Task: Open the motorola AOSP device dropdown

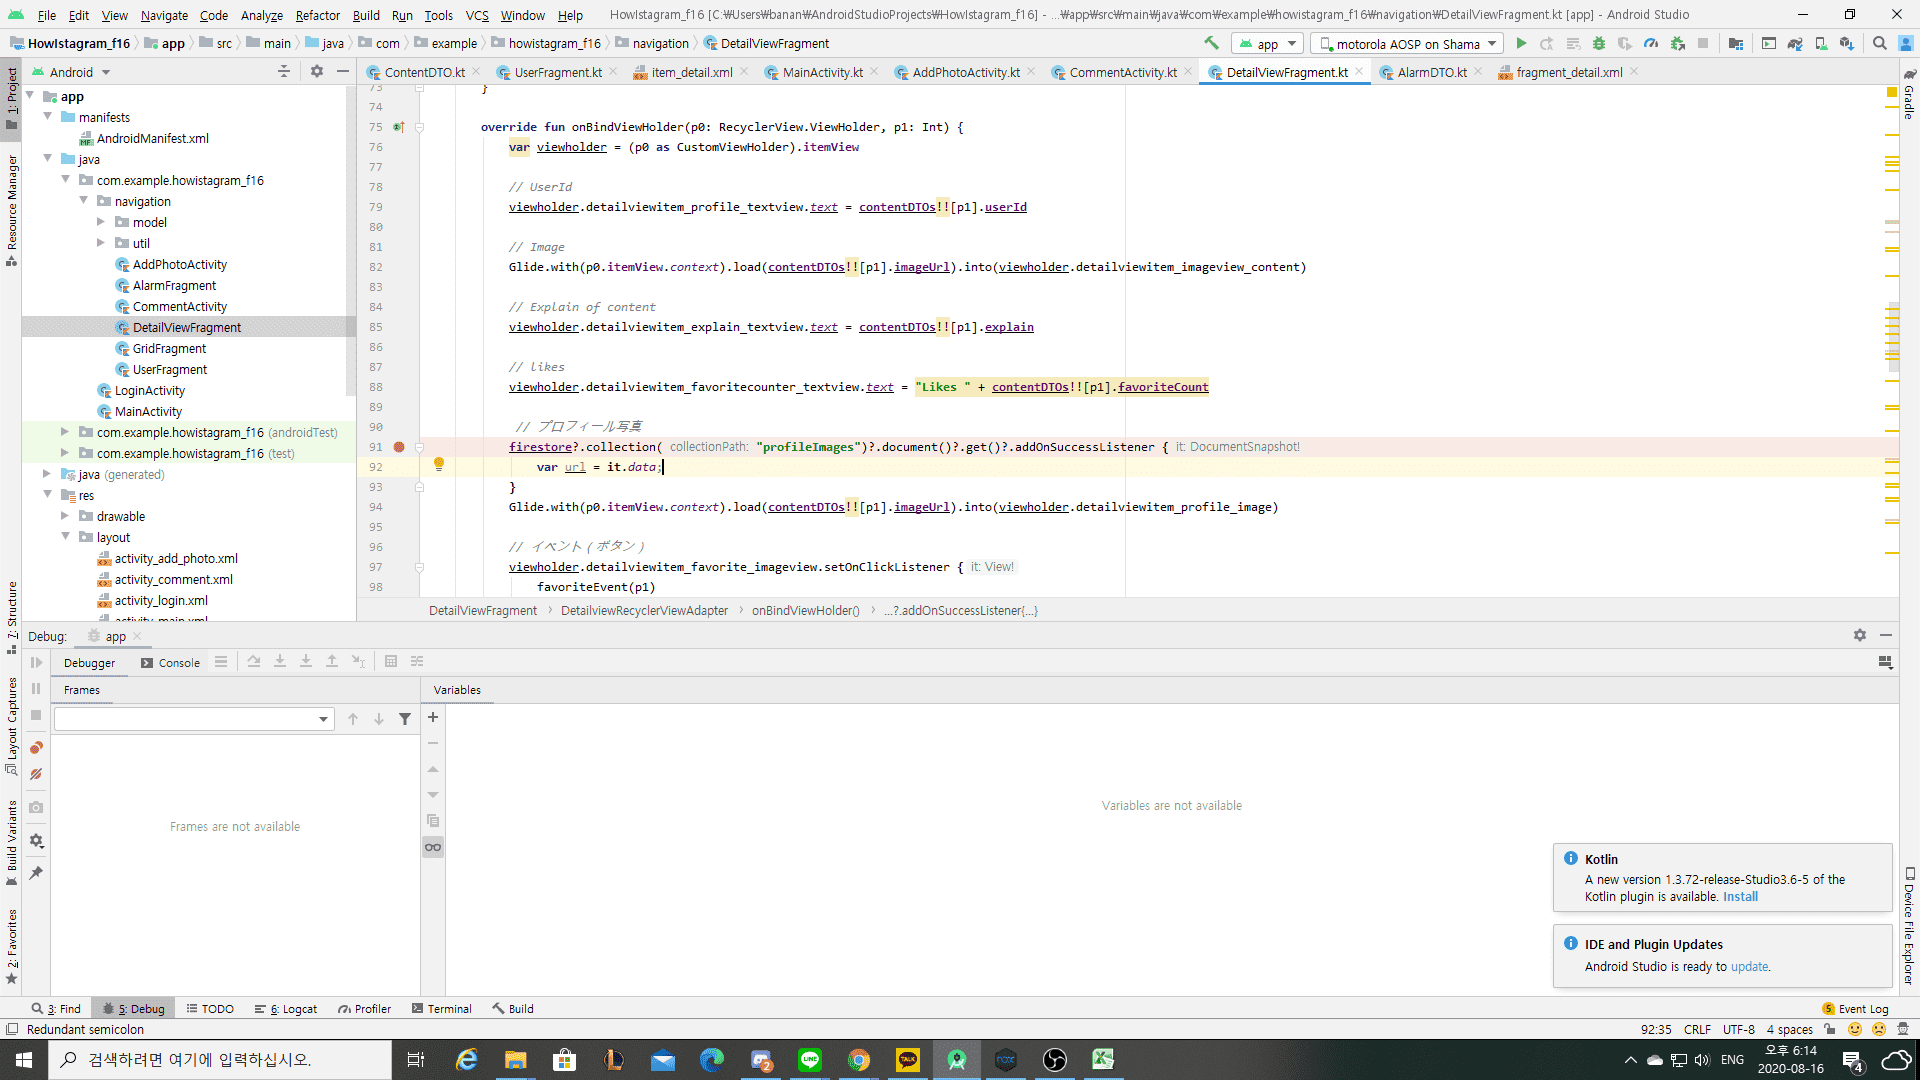Action: 1409,44
